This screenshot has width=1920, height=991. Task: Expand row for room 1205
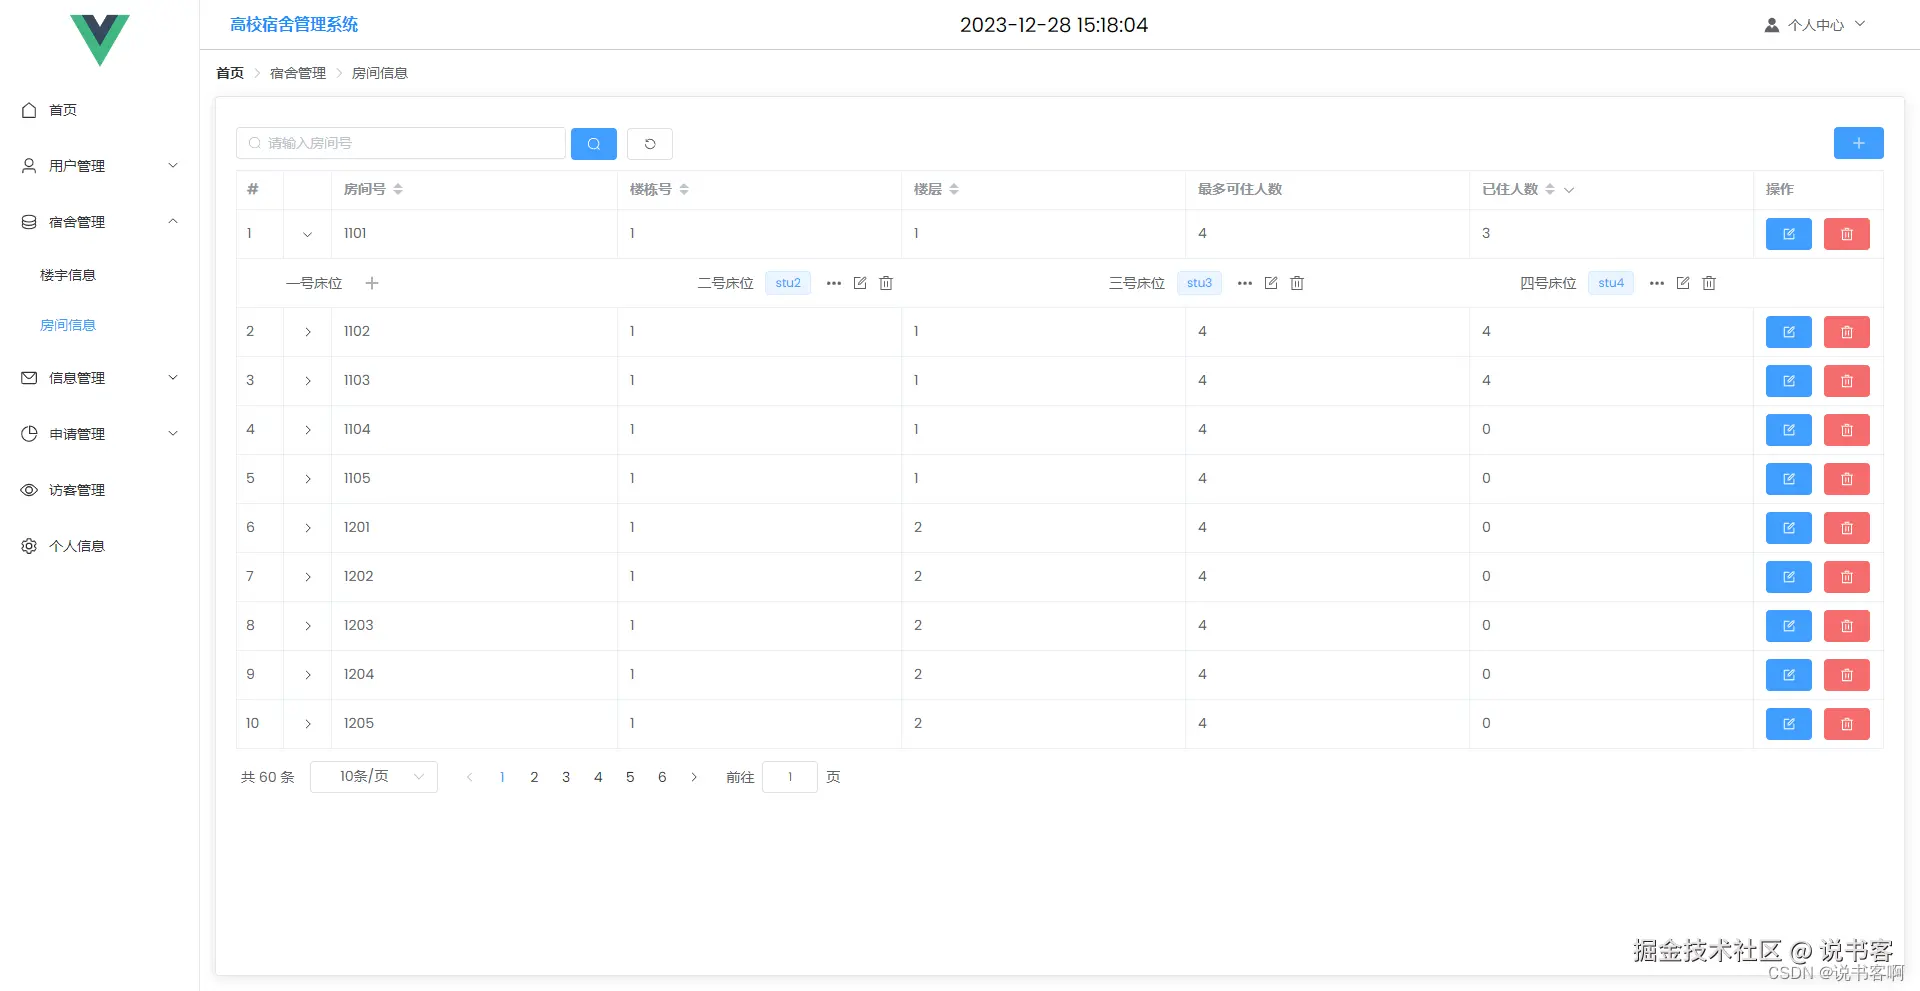tap(307, 724)
